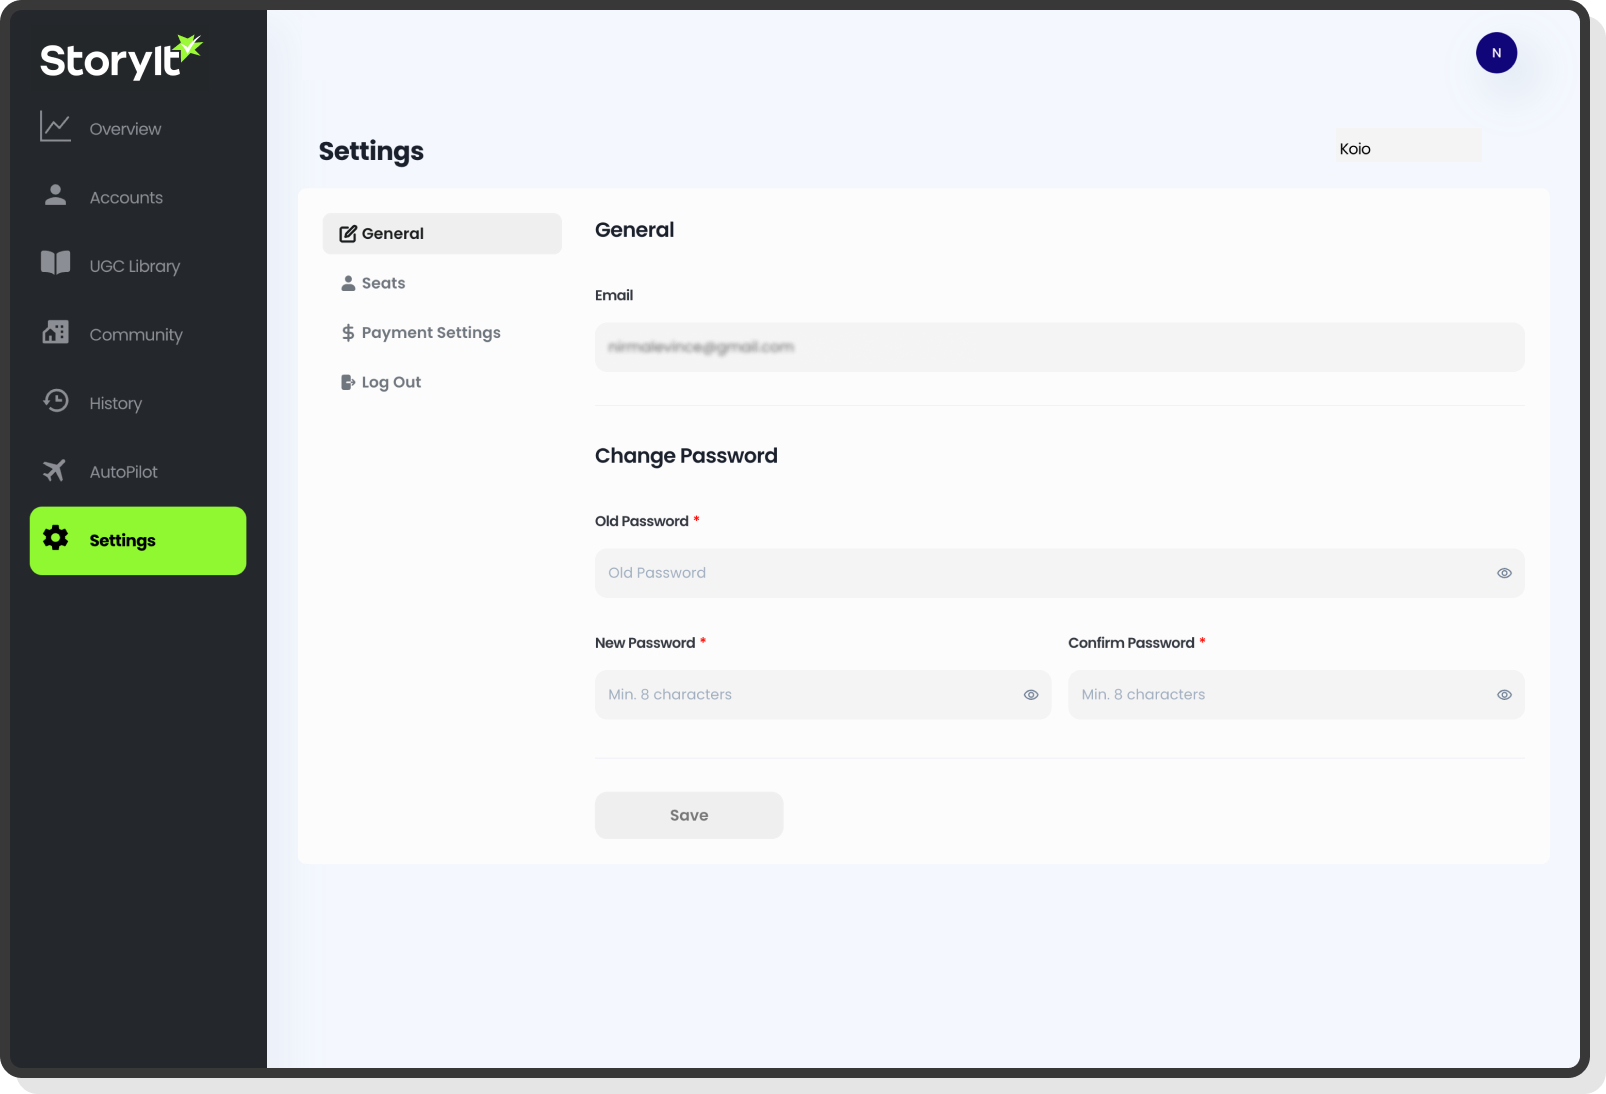Reveal the Old Password text

[x=1503, y=573]
